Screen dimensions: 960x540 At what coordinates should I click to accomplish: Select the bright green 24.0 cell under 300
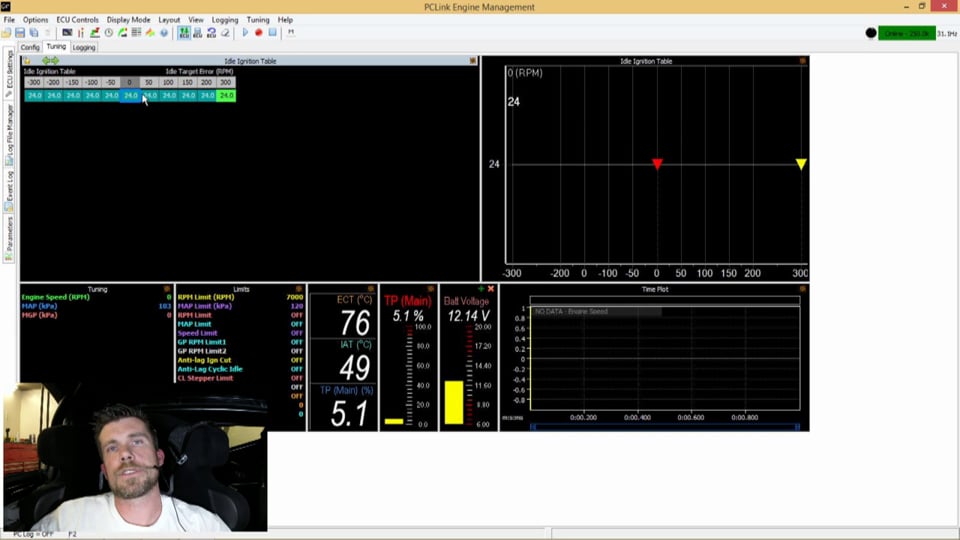[226, 96]
